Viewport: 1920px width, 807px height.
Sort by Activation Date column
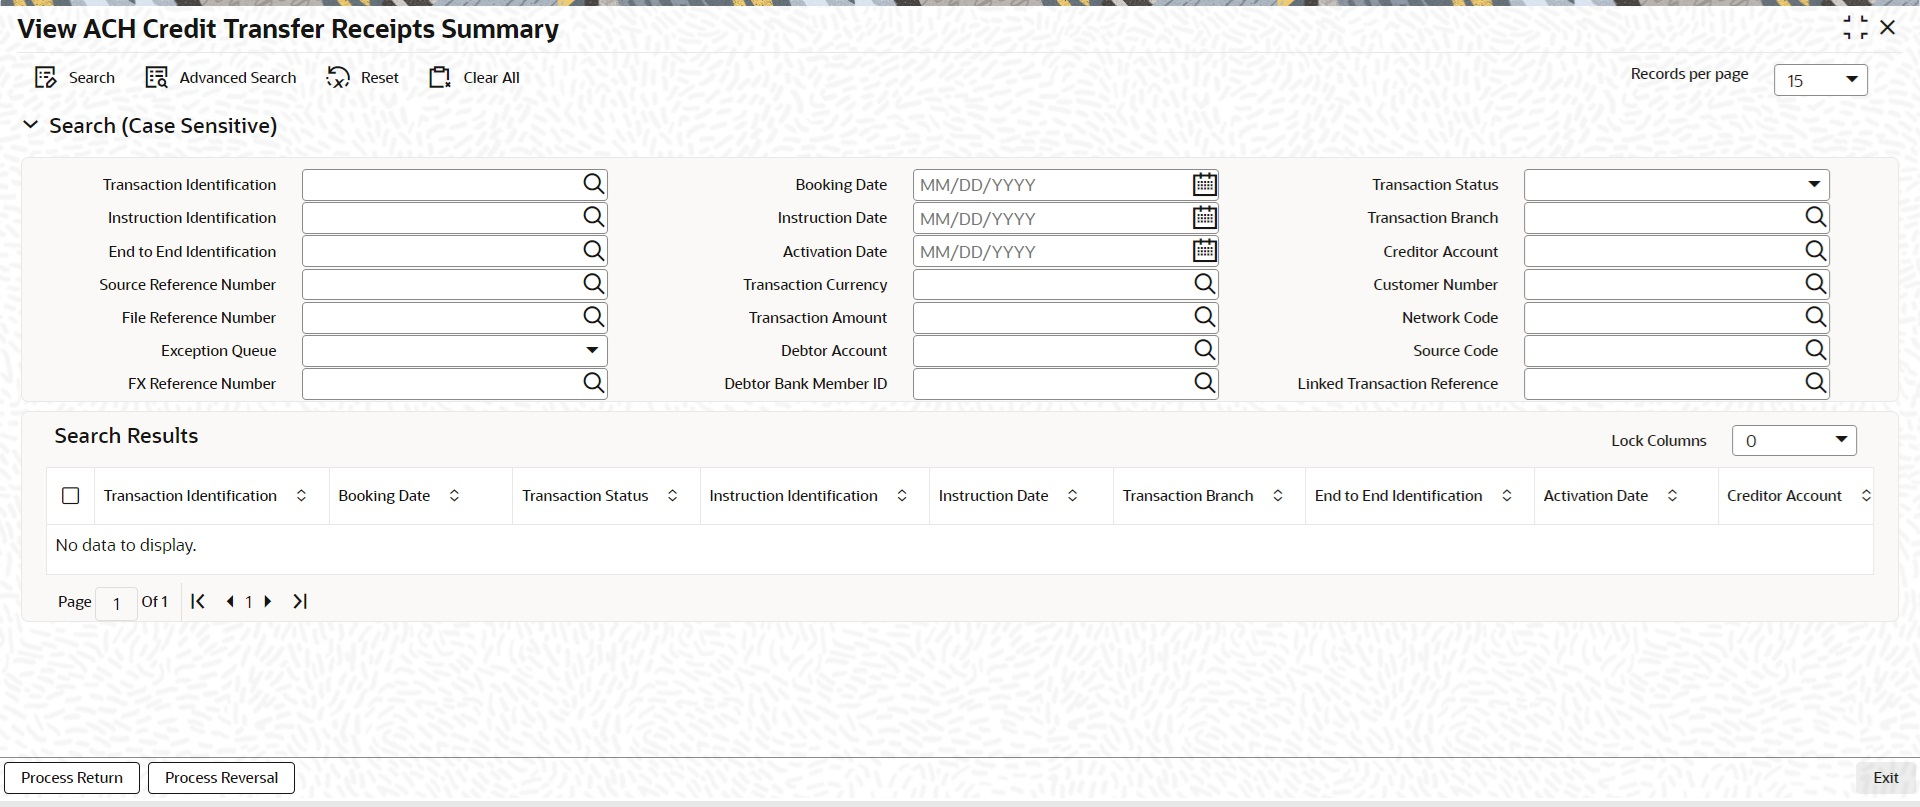(1672, 496)
